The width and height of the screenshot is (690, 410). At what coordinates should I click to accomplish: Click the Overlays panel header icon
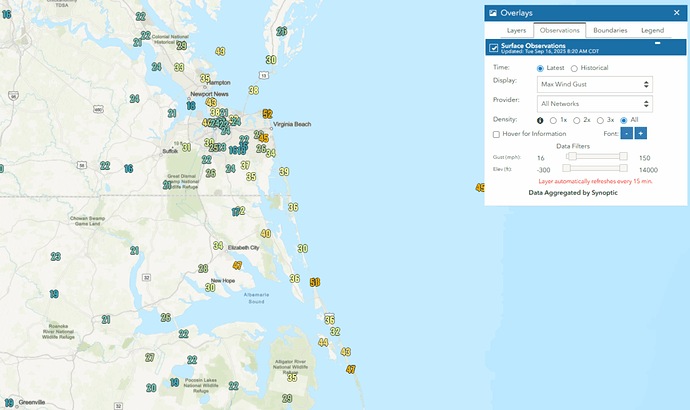(x=493, y=12)
